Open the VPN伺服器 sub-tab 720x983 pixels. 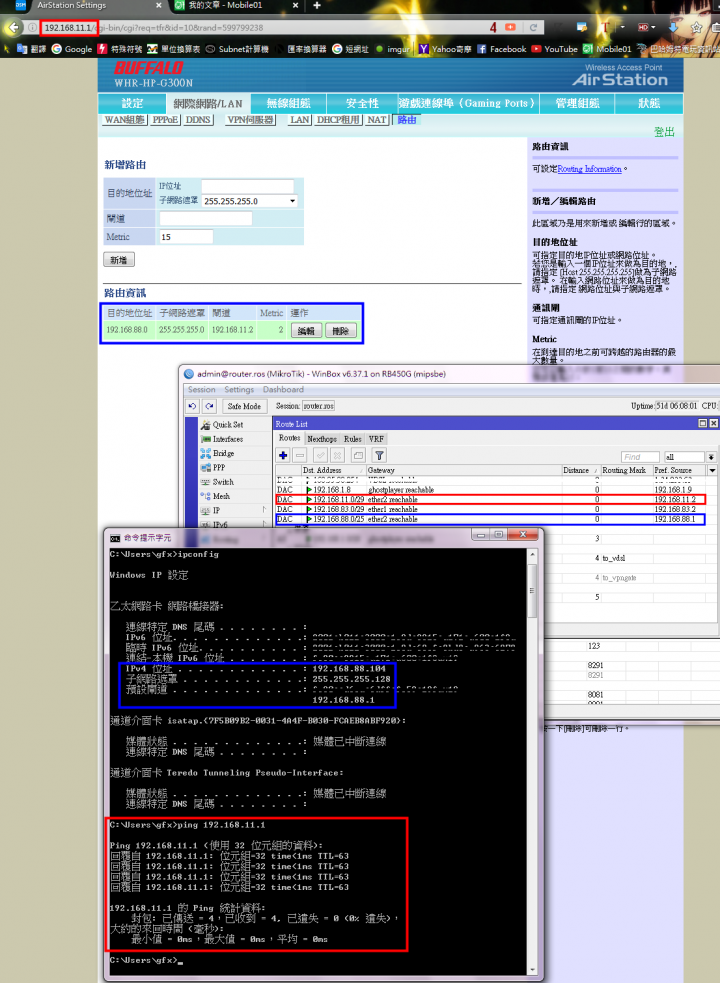point(251,120)
